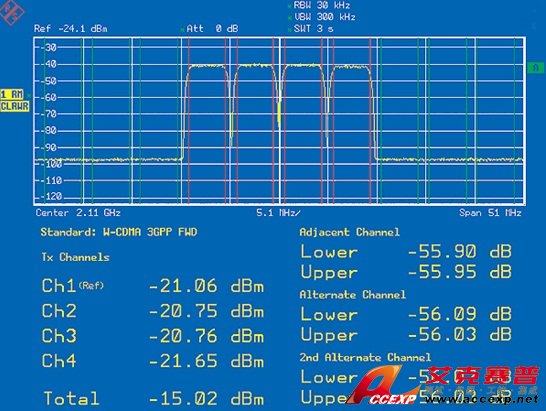Select the CLRWR trace mode label

[x=15, y=106]
